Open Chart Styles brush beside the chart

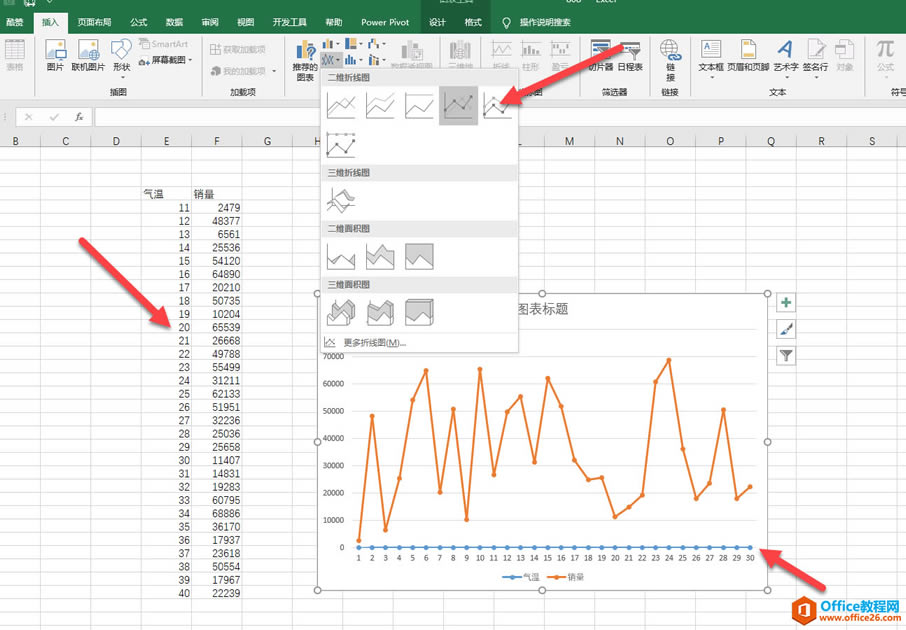786,328
